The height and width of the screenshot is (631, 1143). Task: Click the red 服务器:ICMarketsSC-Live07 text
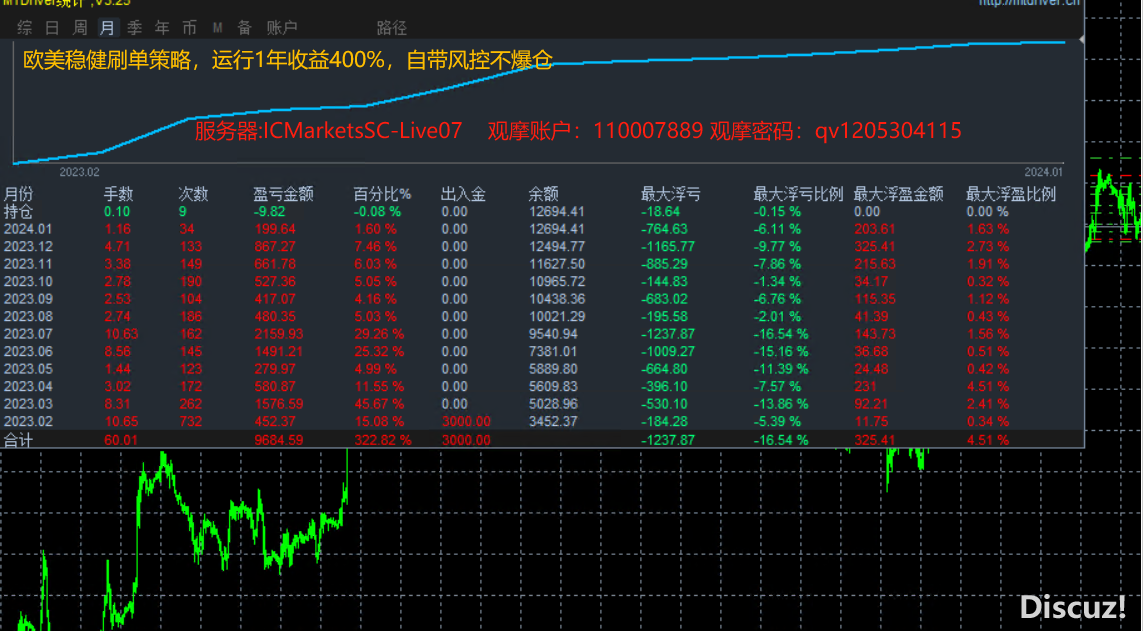click(329, 130)
